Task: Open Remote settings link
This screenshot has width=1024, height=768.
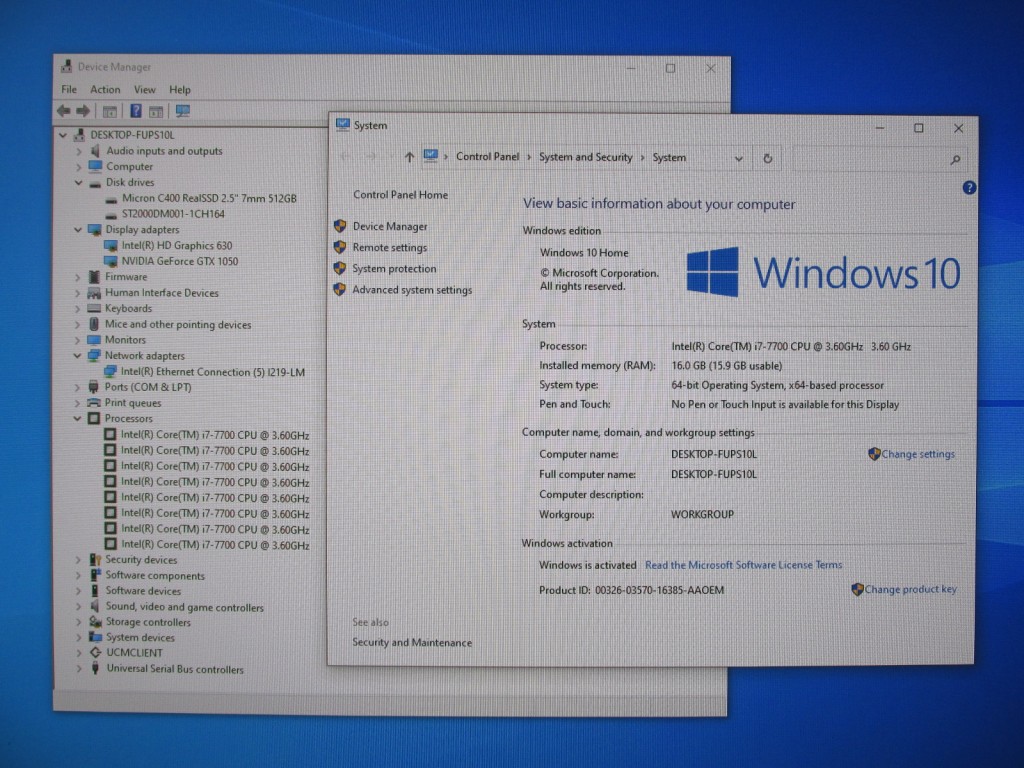Action: pyautogui.click(x=389, y=248)
